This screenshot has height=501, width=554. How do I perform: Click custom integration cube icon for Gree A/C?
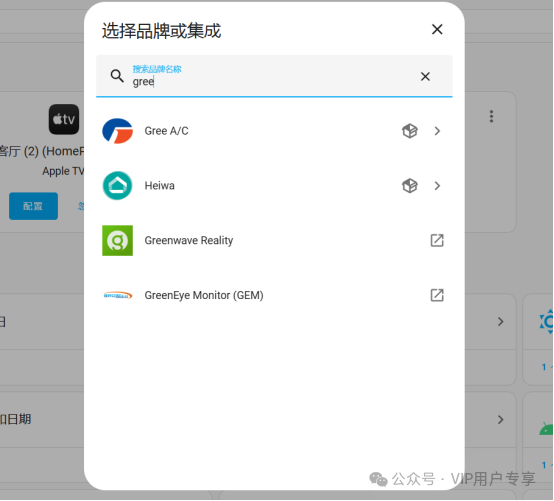[x=409, y=131]
